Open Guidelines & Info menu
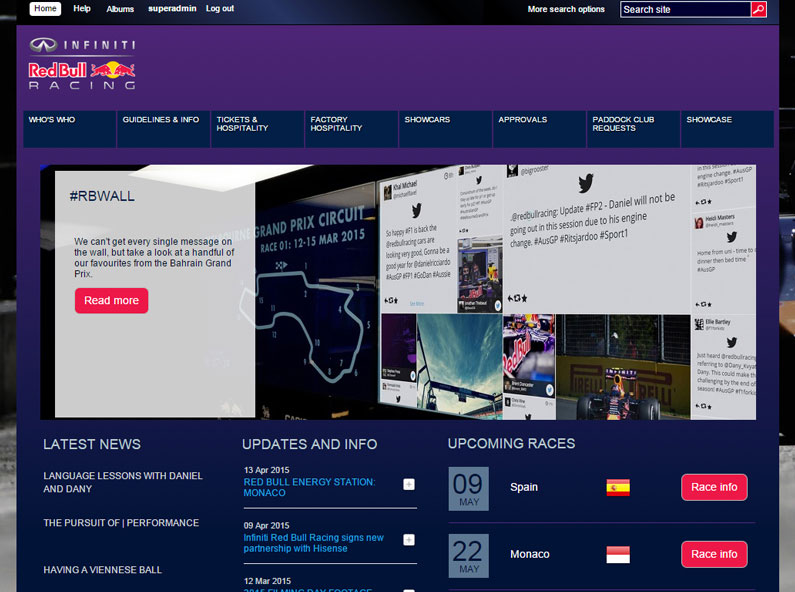 pos(164,129)
